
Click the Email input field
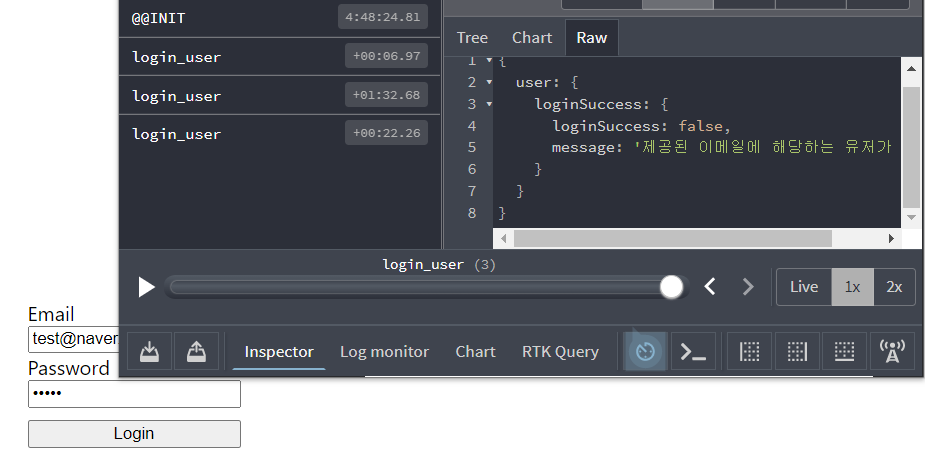pyautogui.click(x=74, y=339)
